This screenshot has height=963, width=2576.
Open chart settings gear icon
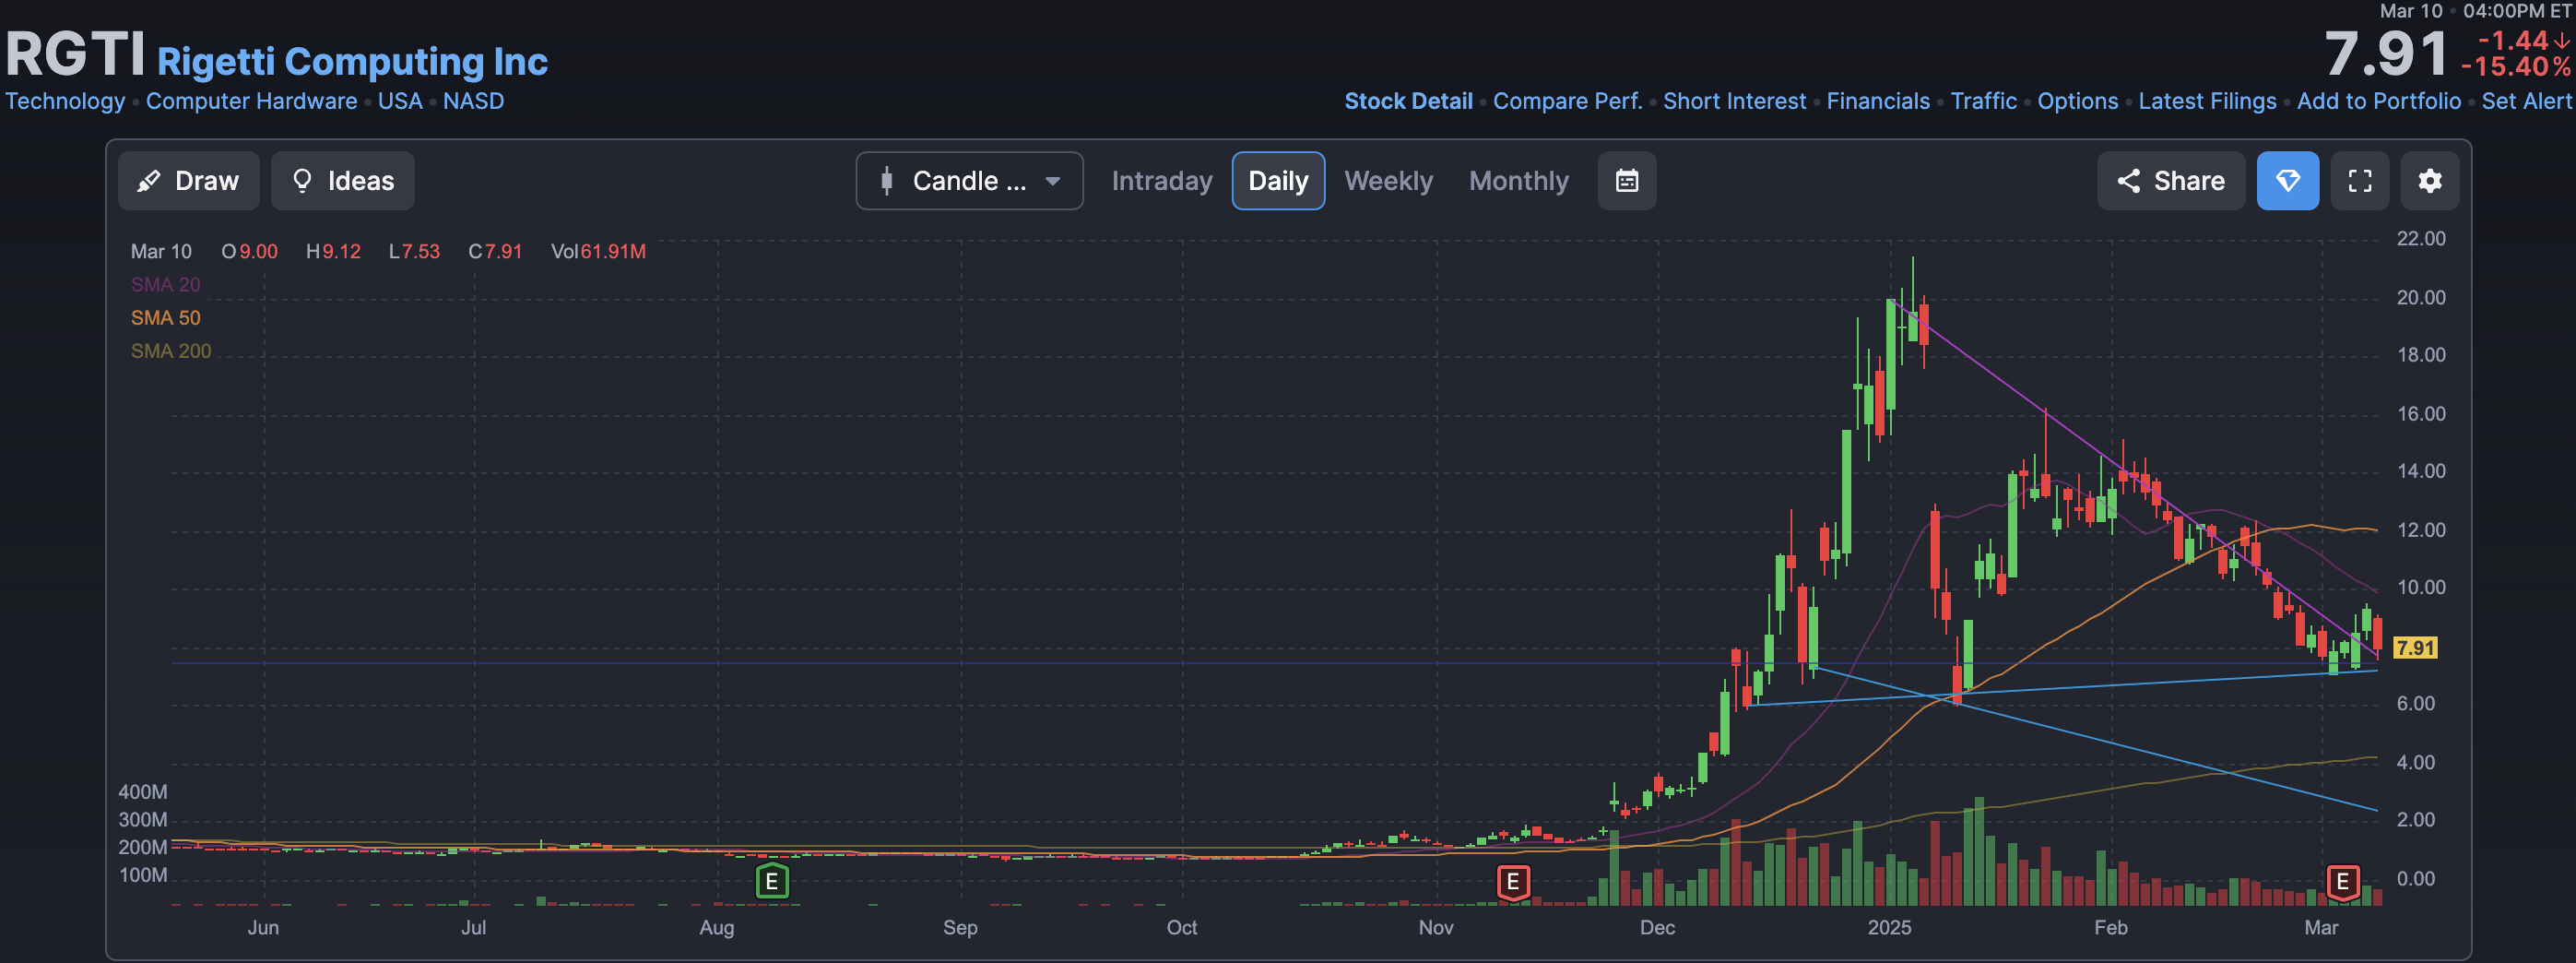(x=2429, y=181)
